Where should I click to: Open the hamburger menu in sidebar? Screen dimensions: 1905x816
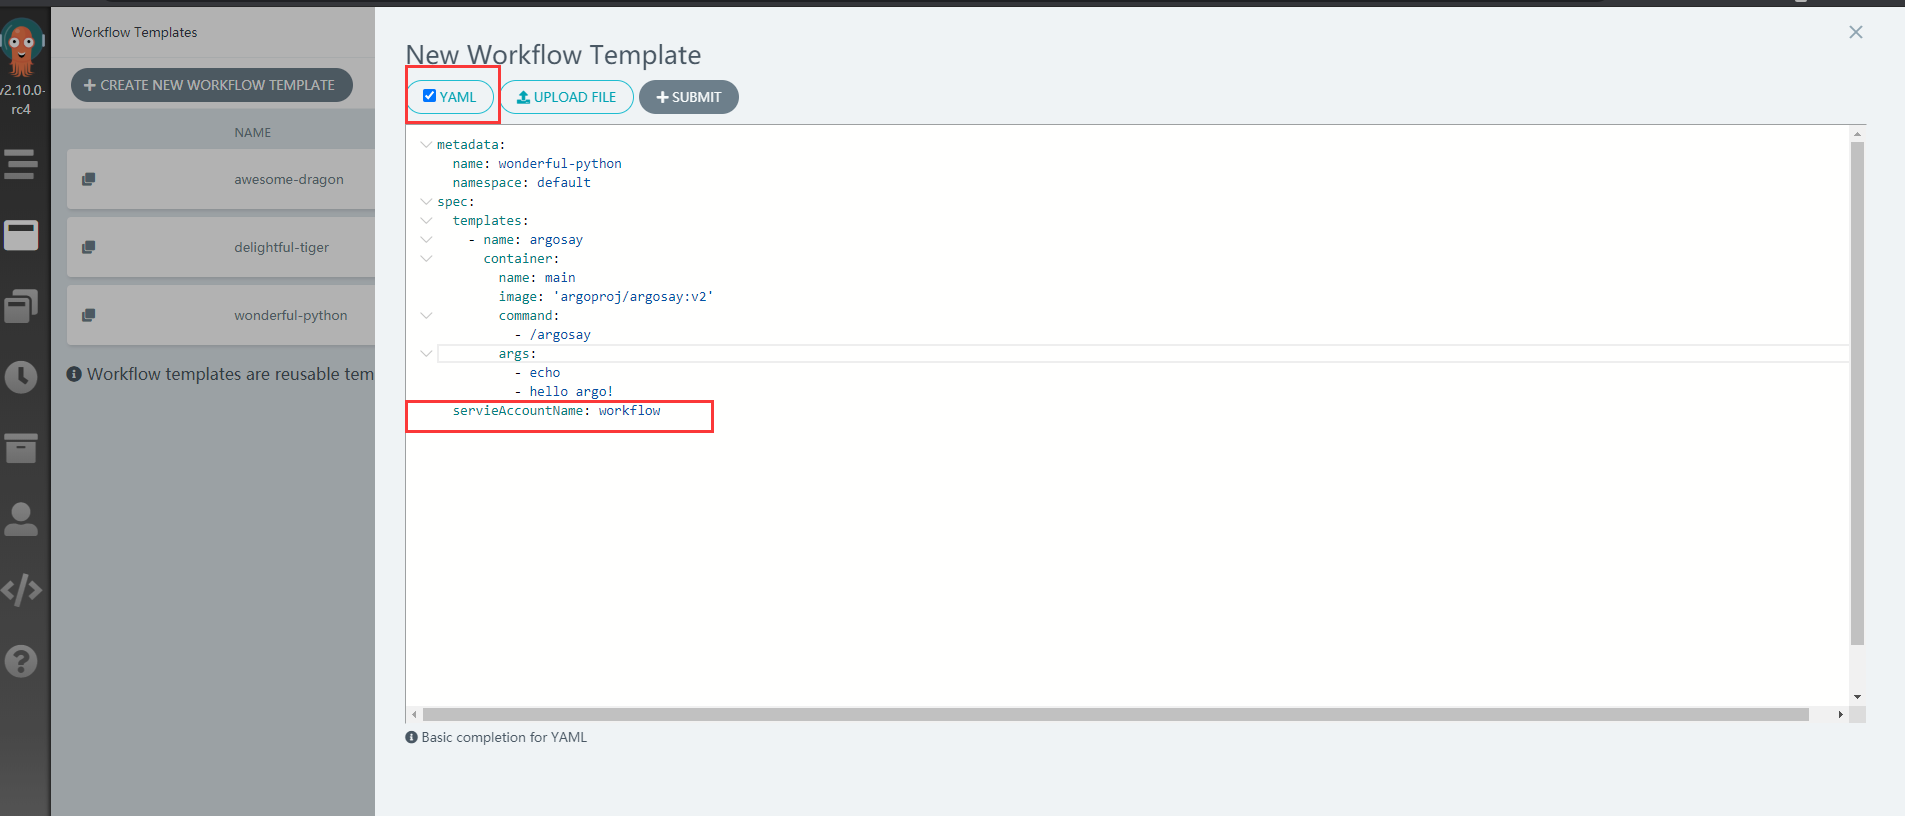20,163
